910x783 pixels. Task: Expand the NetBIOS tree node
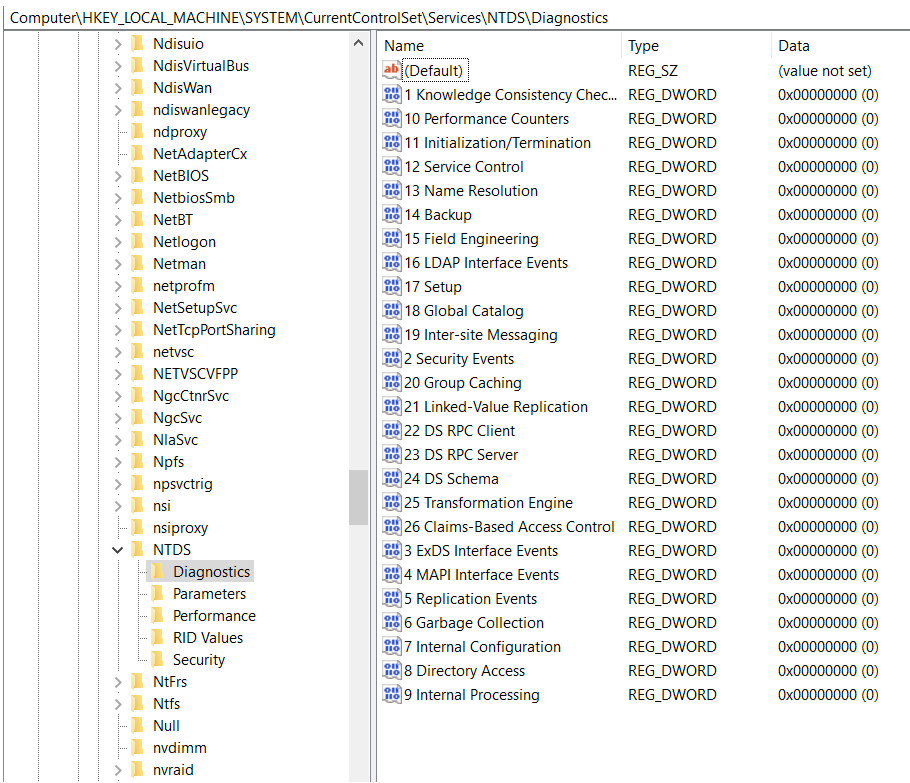click(117, 175)
